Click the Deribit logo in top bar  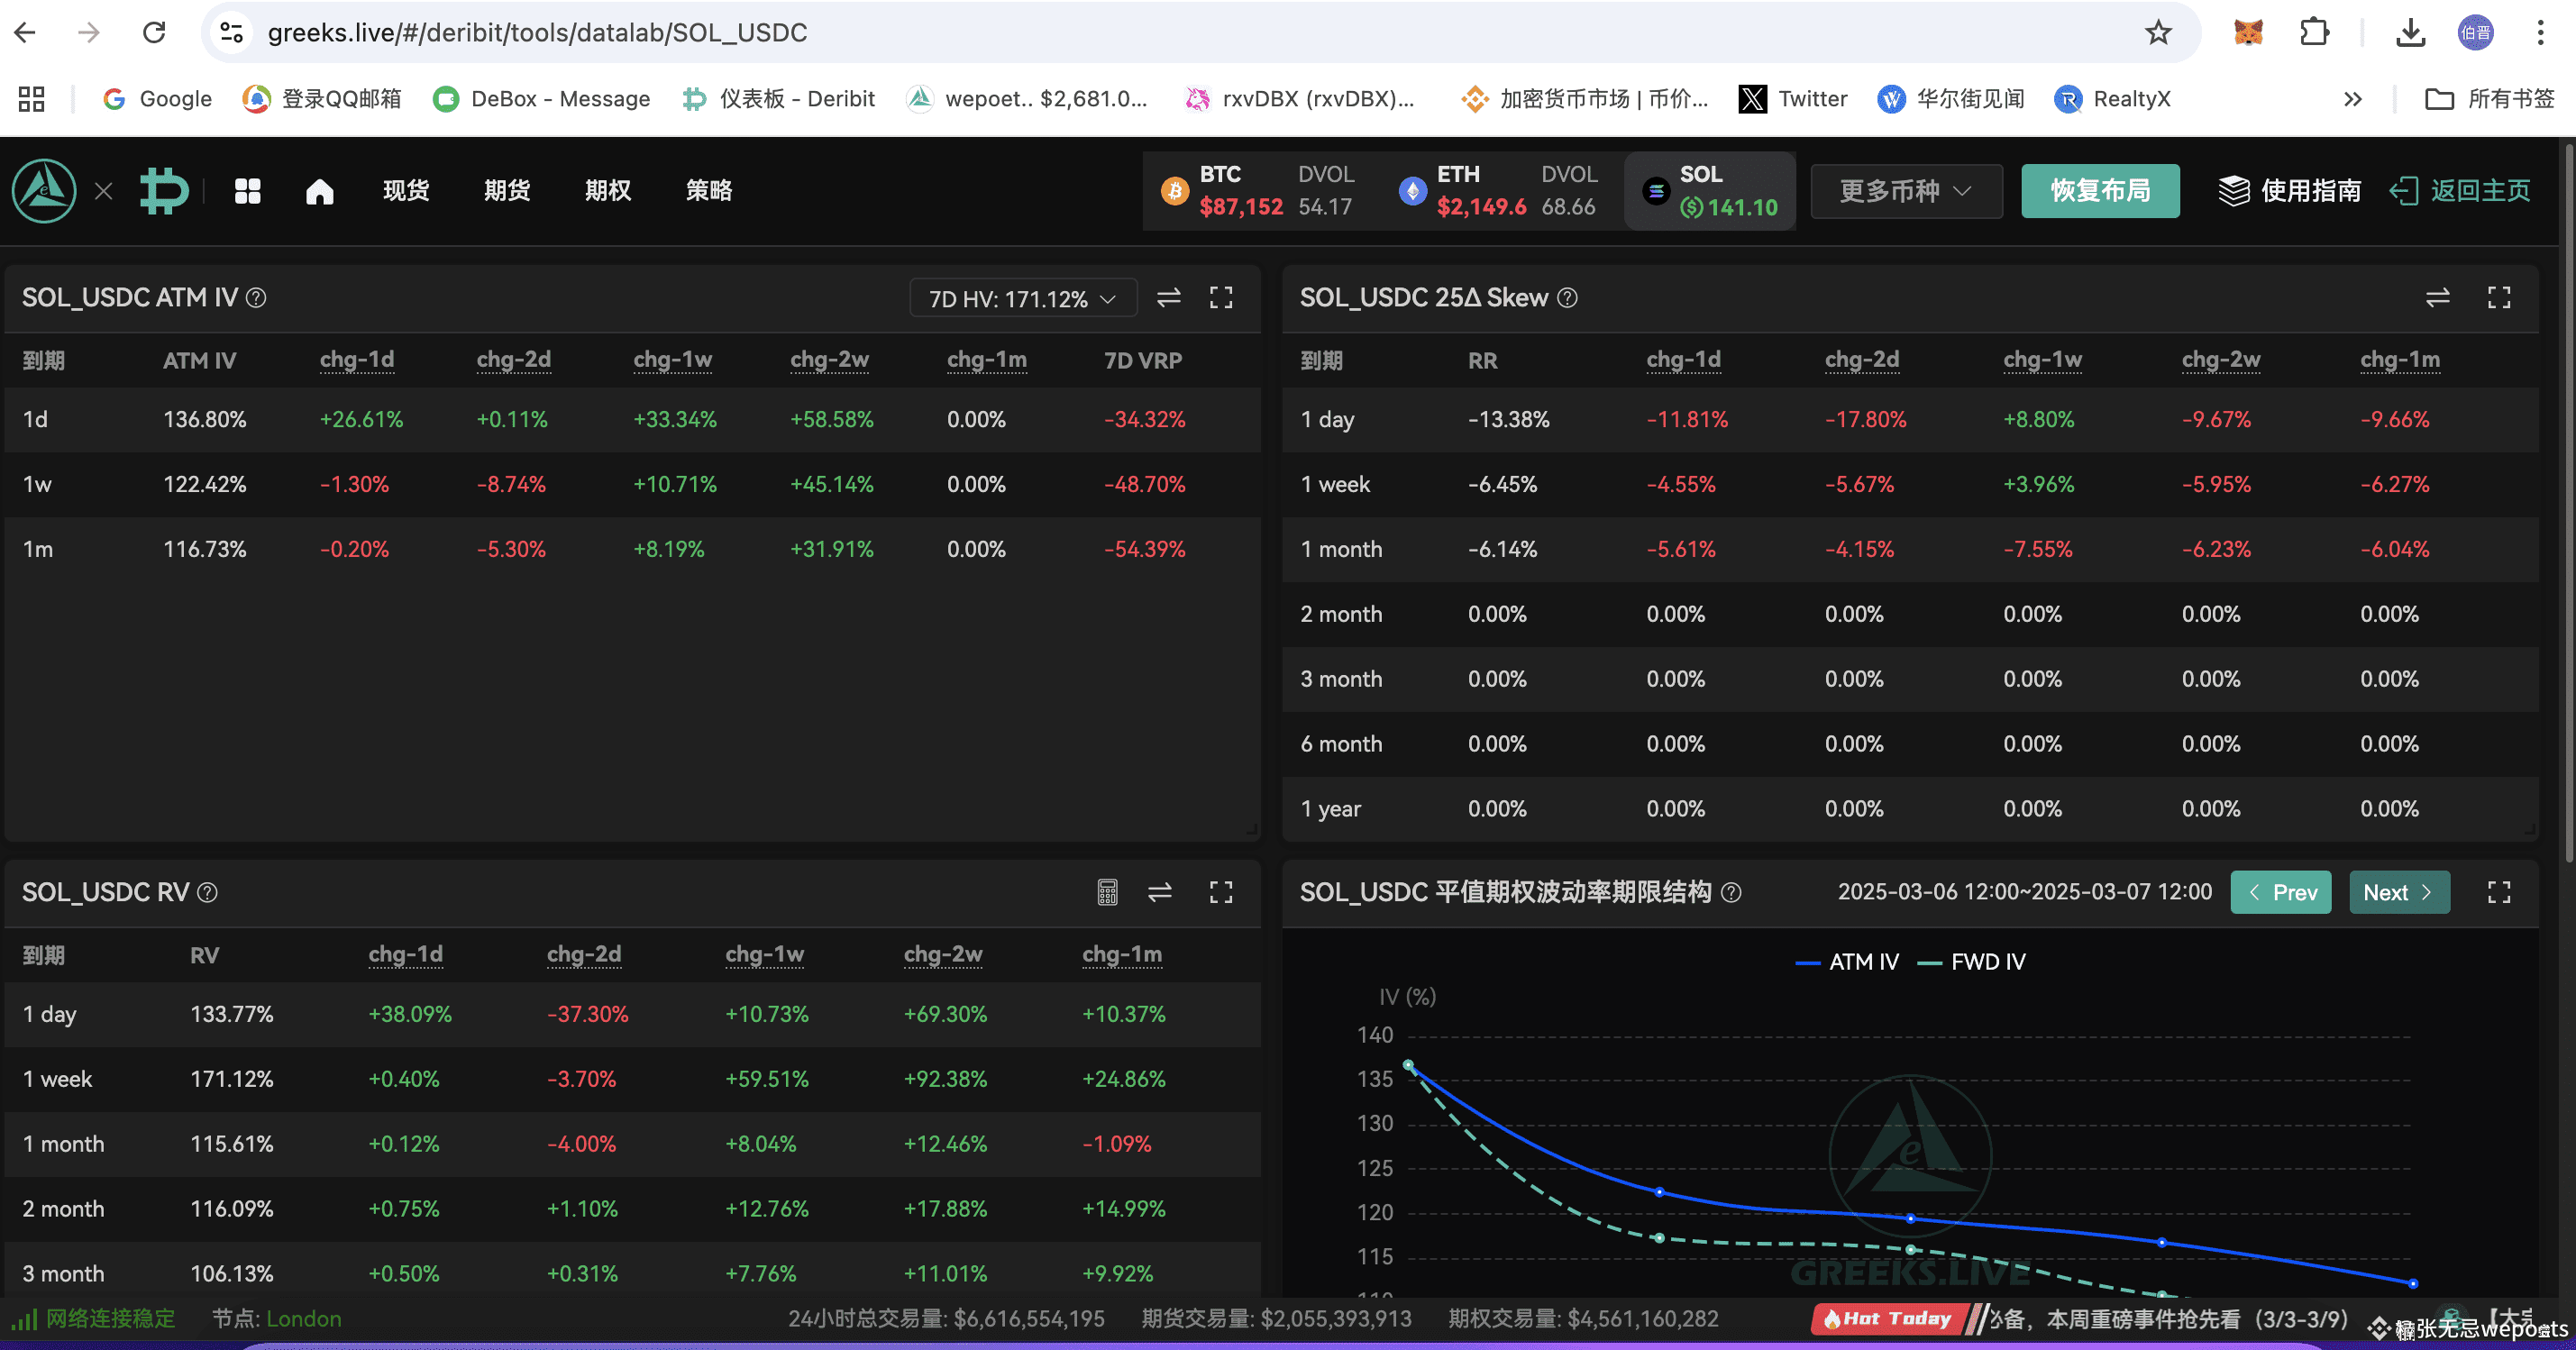click(x=163, y=190)
